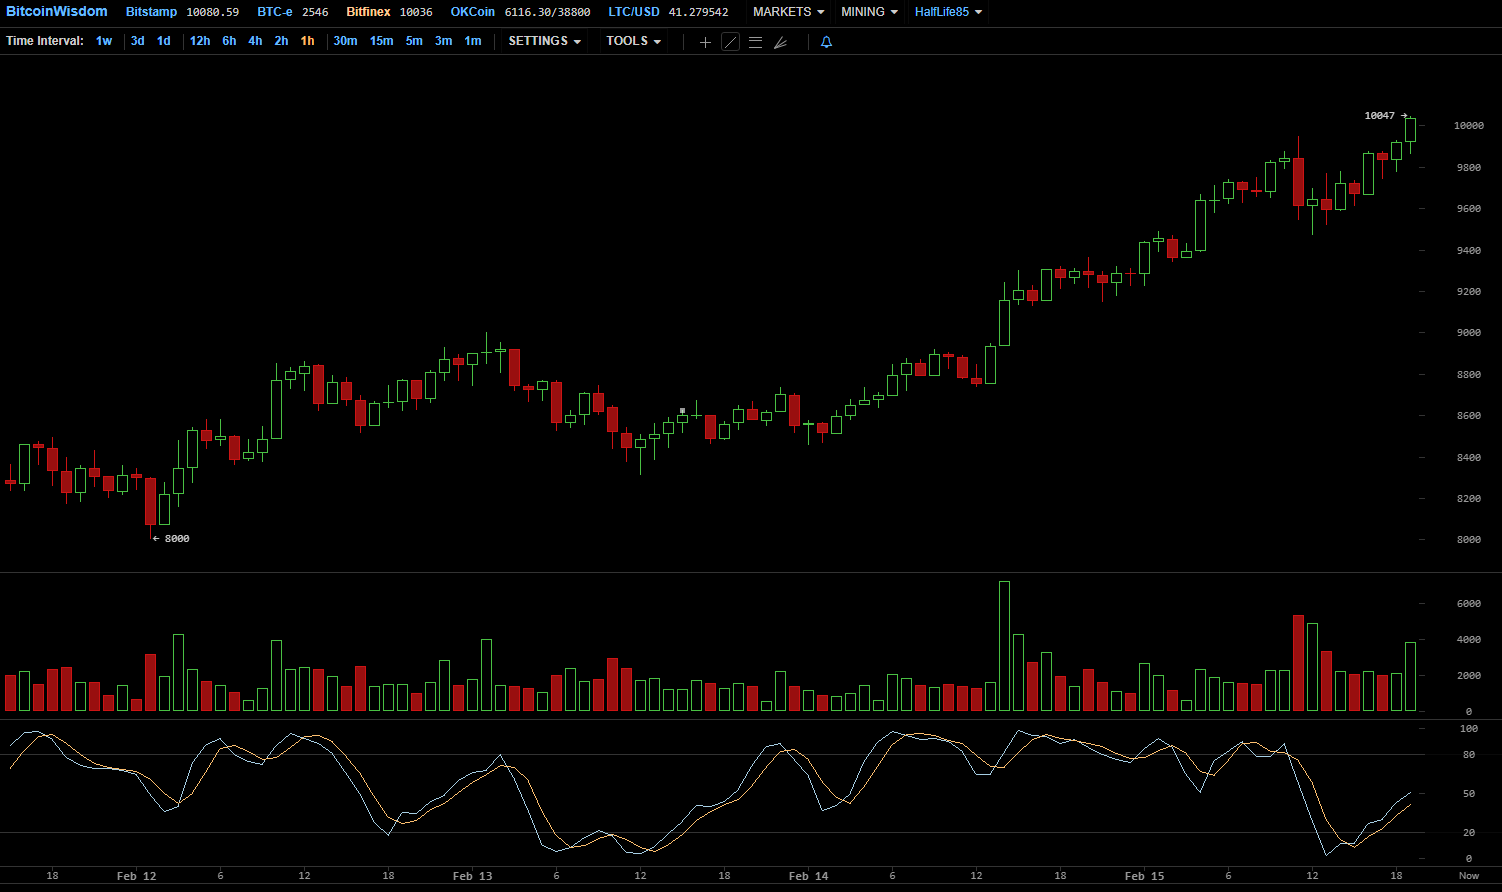This screenshot has width=1502, height=892.
Task: Click the tallest volume bar
Action: click(1004, 646)
